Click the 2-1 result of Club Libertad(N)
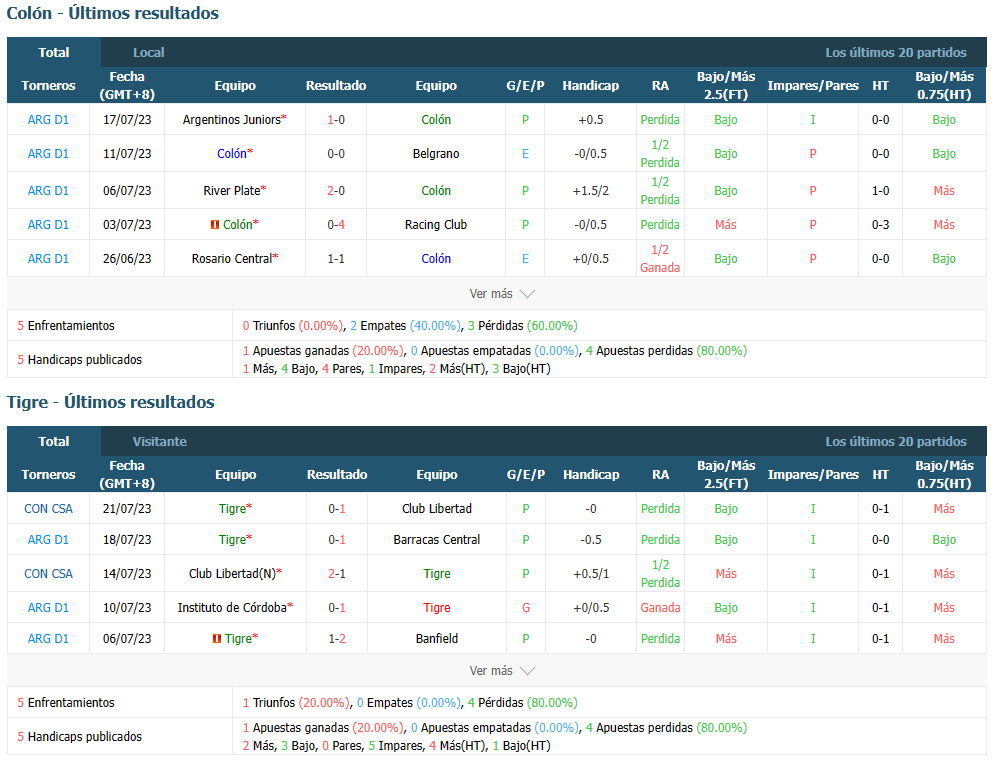This screenshot has height=760, width=996. pyautogui.click(x=337, y=574)
